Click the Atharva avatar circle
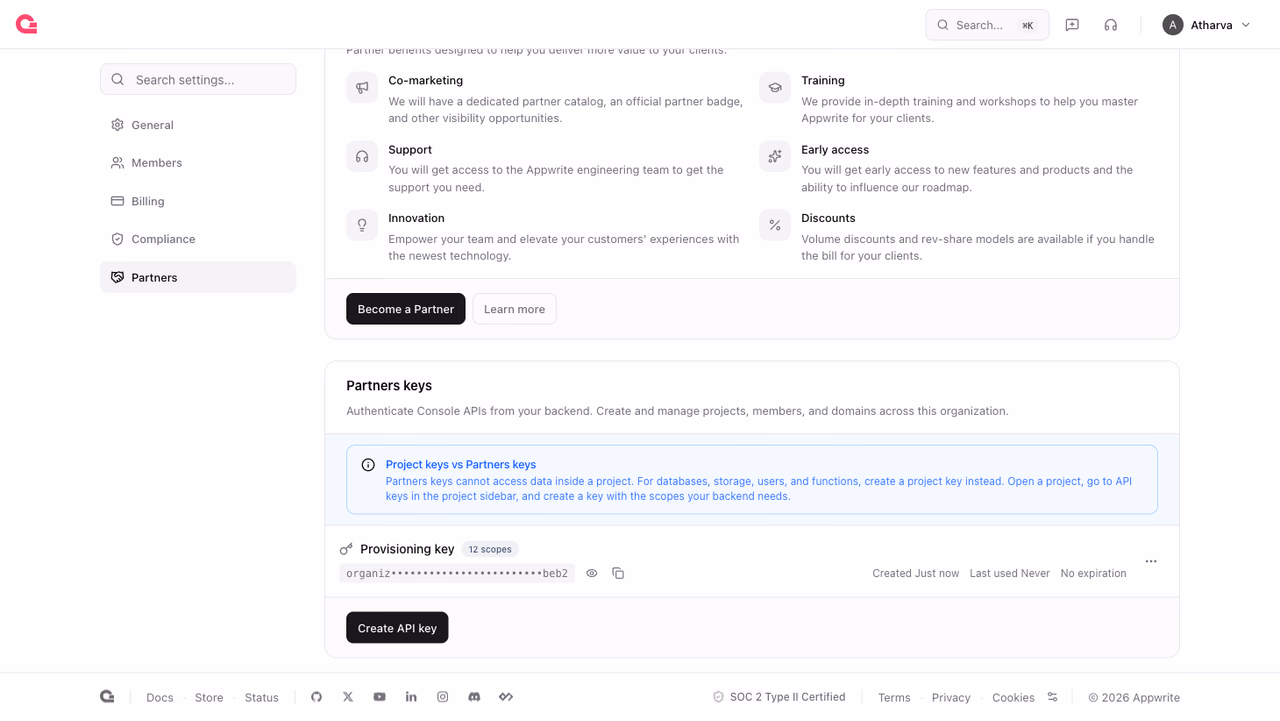 point(1173,25)
